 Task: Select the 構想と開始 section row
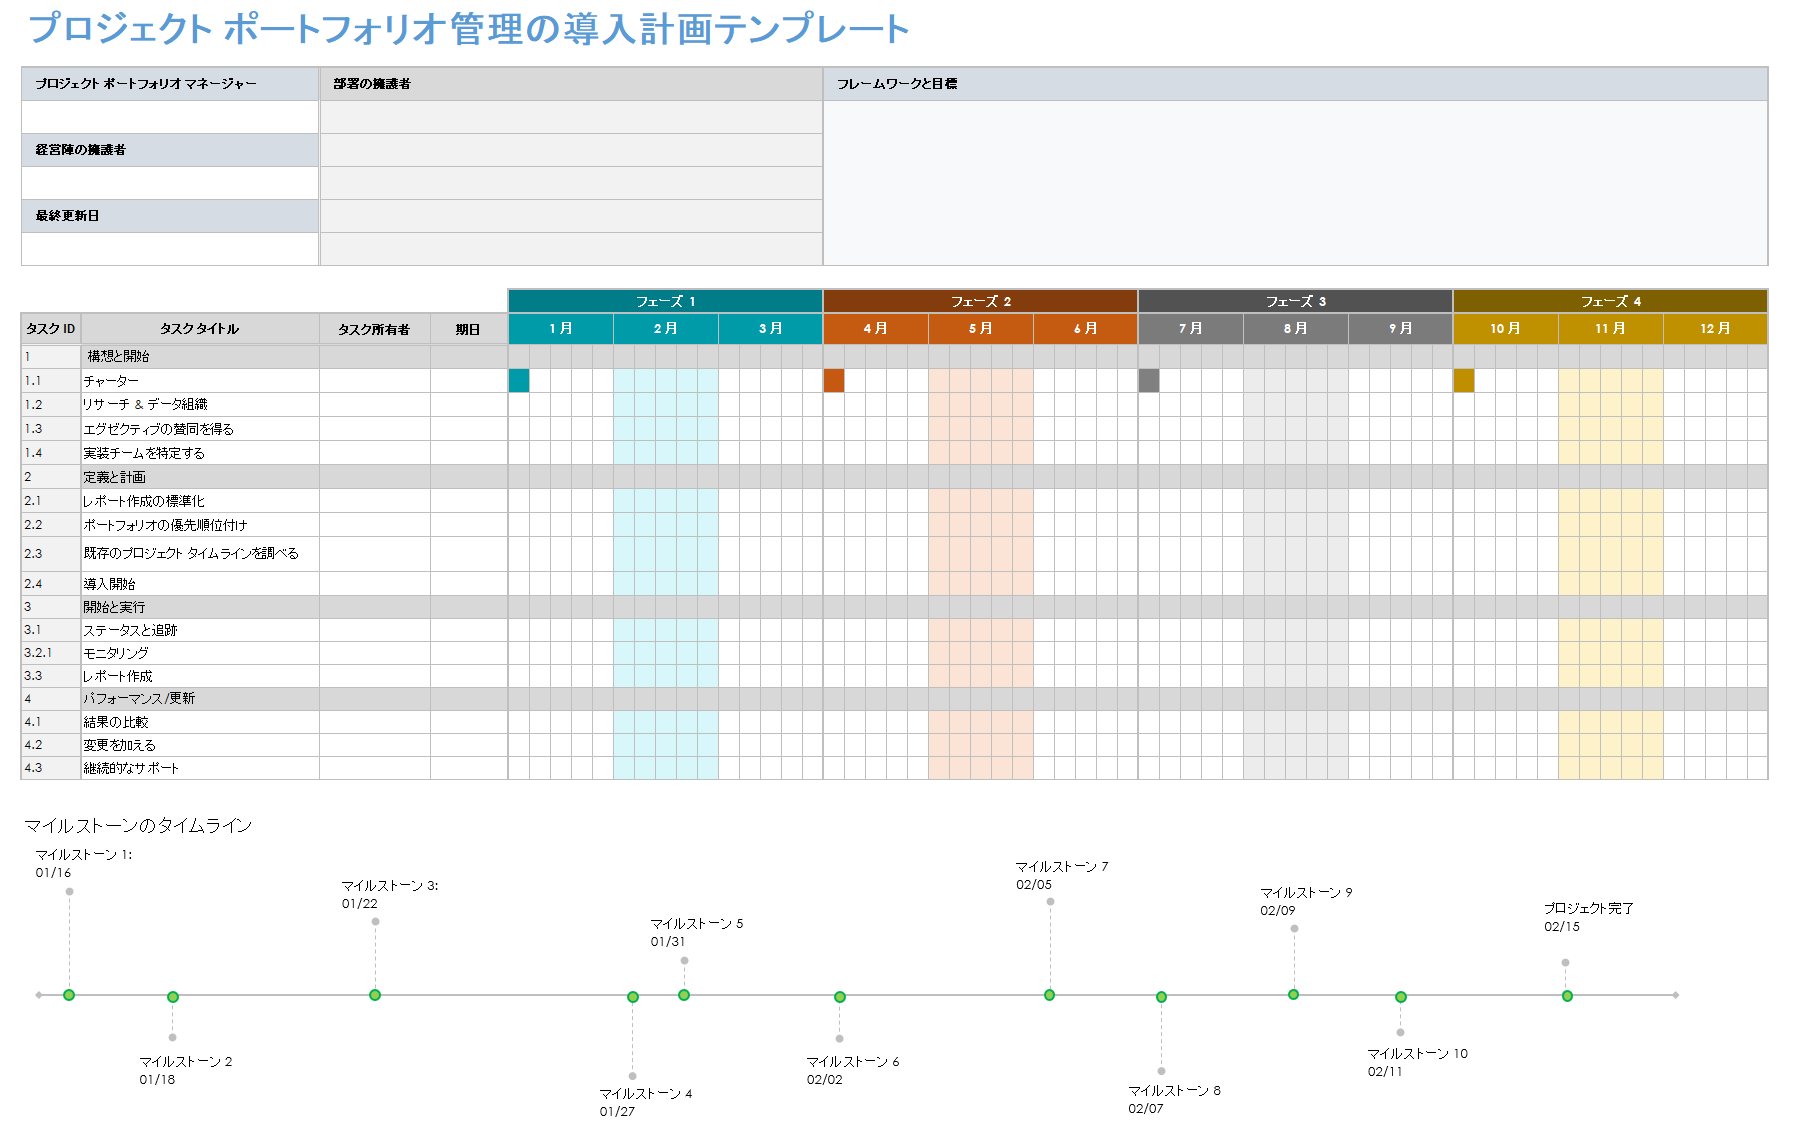coord(894,356)
